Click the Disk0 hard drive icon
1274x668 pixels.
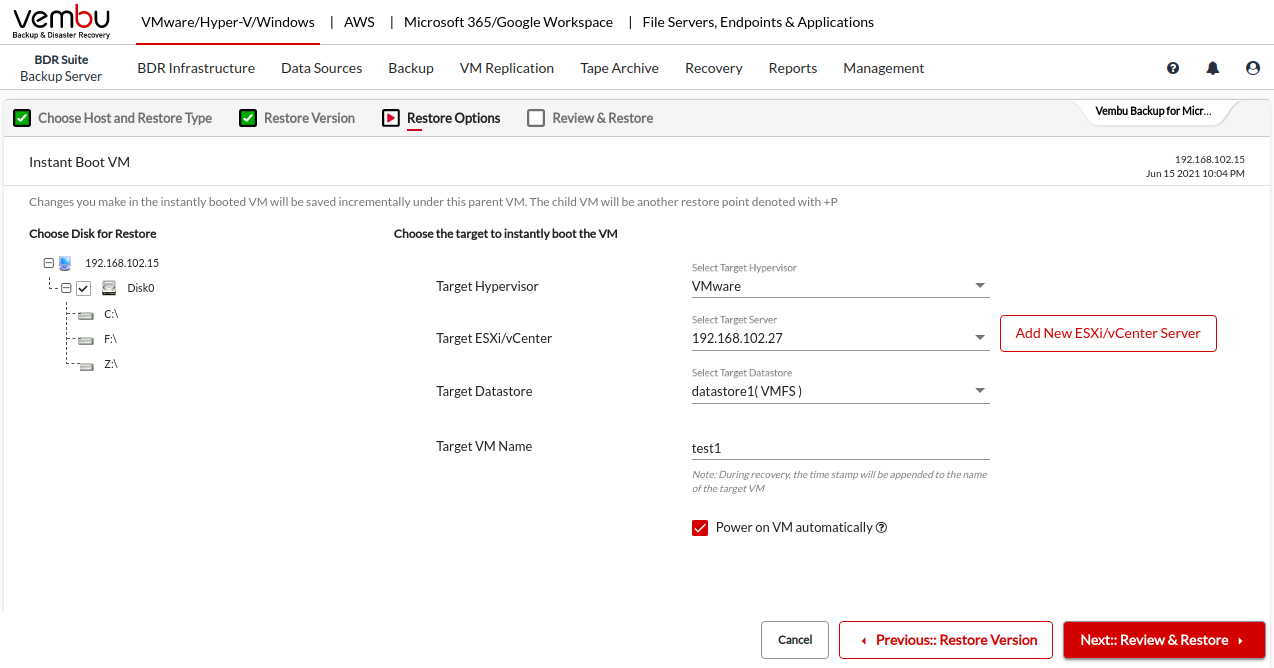pyautogui.click(x=109, y=288)
